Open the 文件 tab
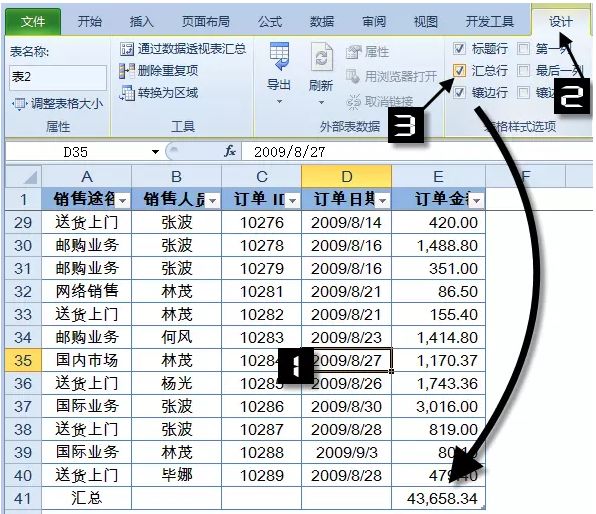This screenshot has width=596, height=514. pos(33,22)
